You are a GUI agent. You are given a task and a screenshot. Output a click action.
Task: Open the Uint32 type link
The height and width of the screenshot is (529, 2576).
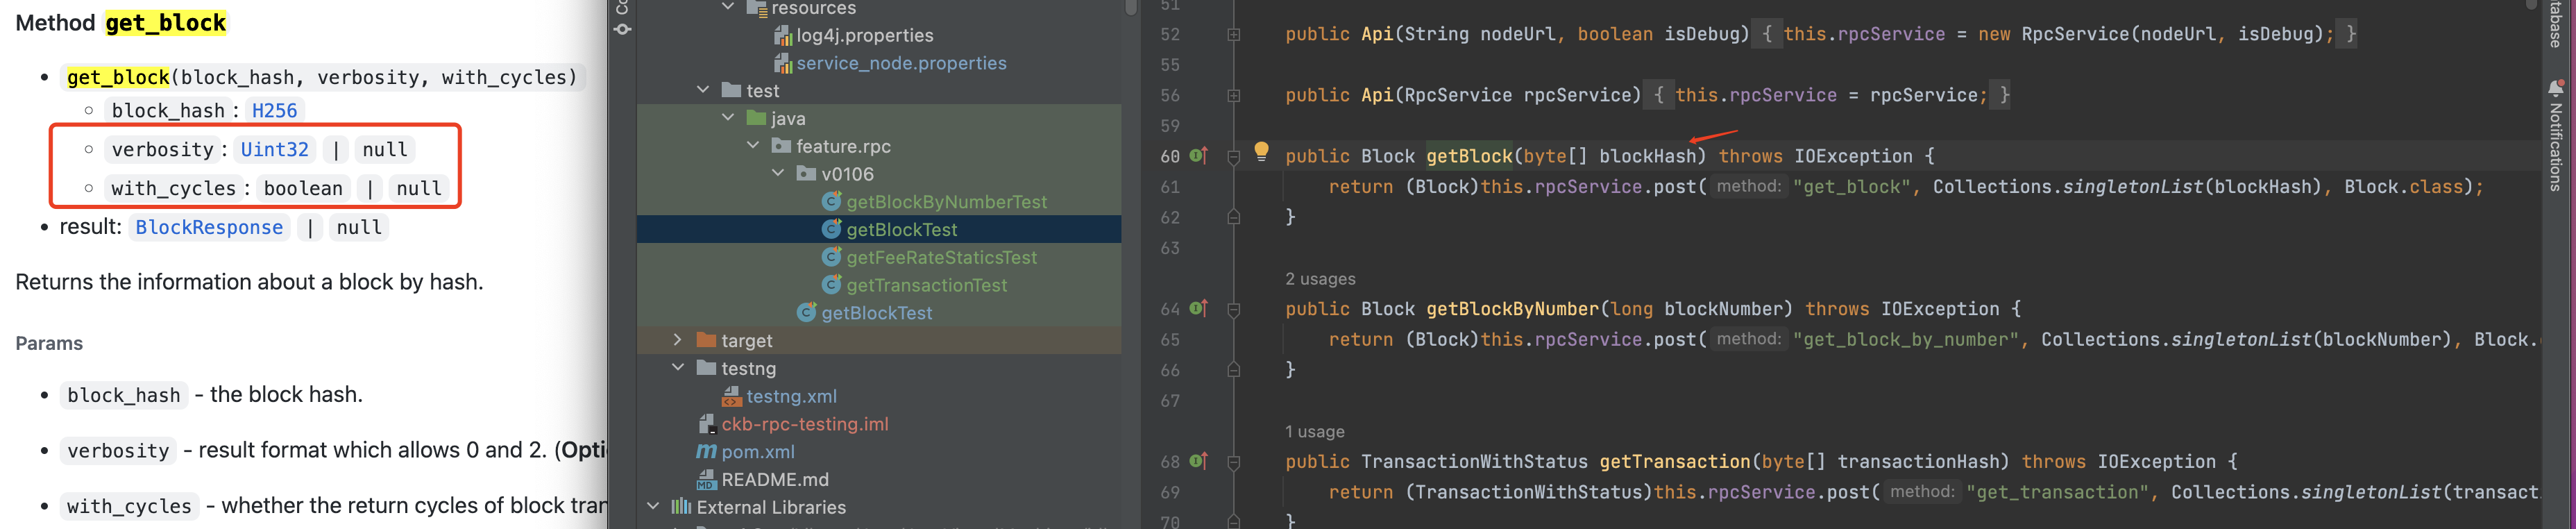274,149
